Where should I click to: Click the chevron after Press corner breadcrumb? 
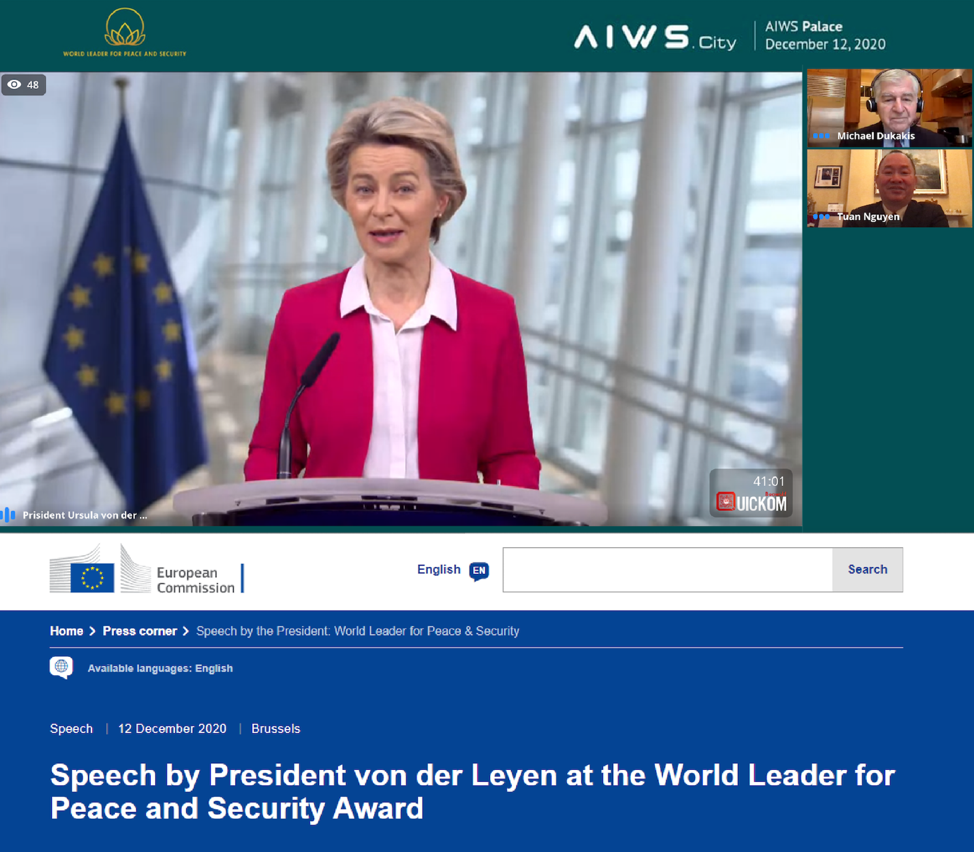pyautogui.click(x=186, y=631)
